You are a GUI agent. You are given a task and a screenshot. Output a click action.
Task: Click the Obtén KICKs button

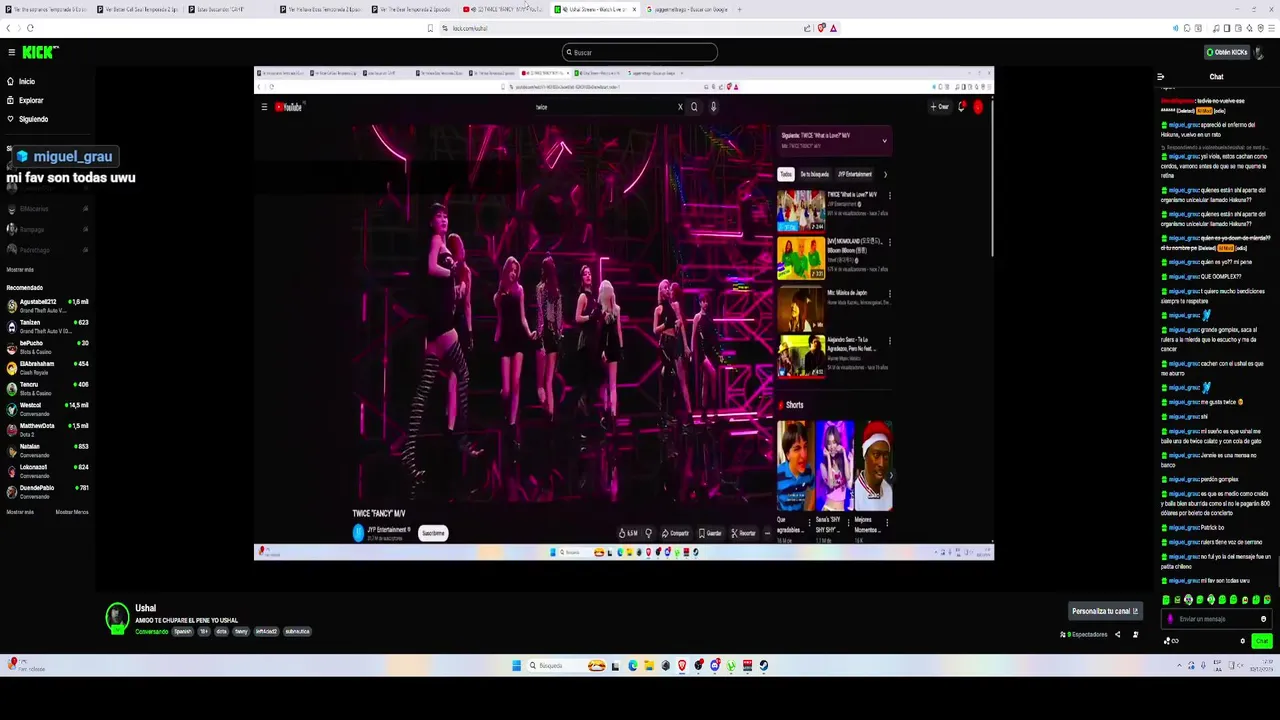pyautogui.click(x=1227, y=52)
